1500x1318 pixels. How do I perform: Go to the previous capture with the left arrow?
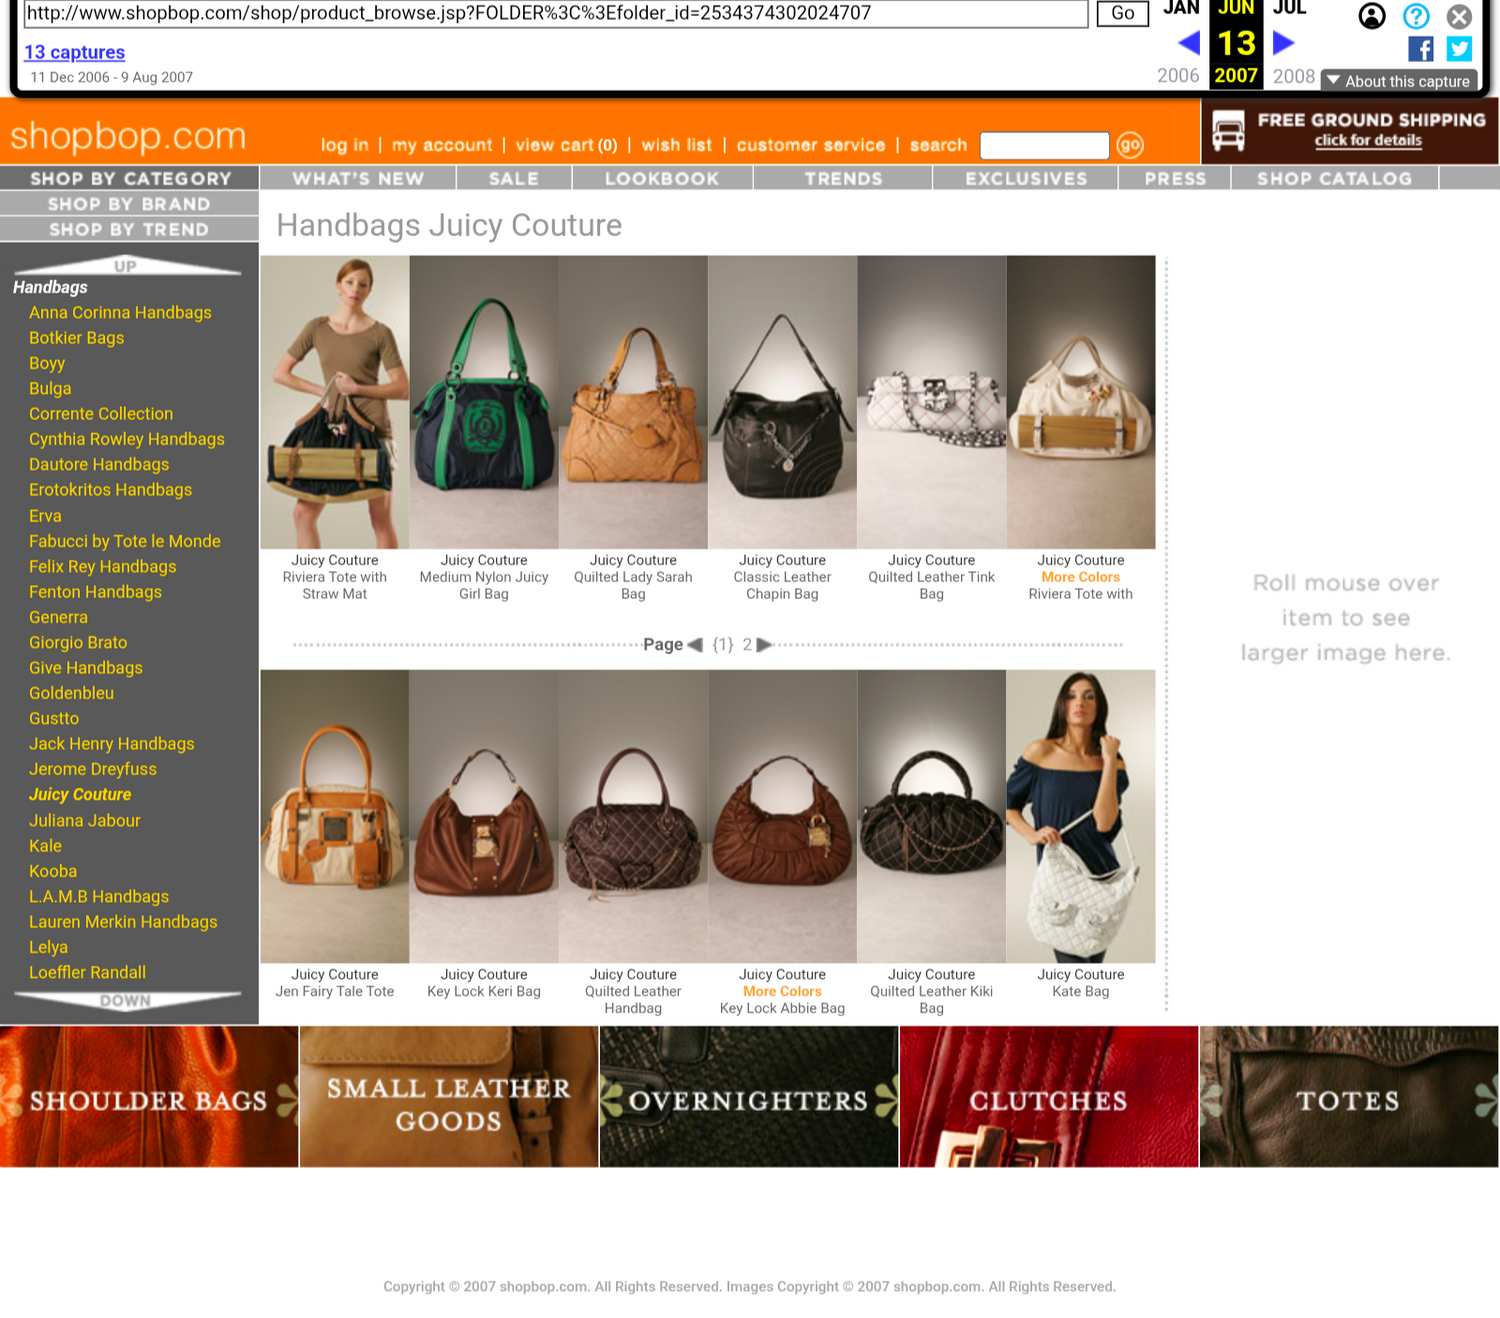click(x=1189, y=43)
